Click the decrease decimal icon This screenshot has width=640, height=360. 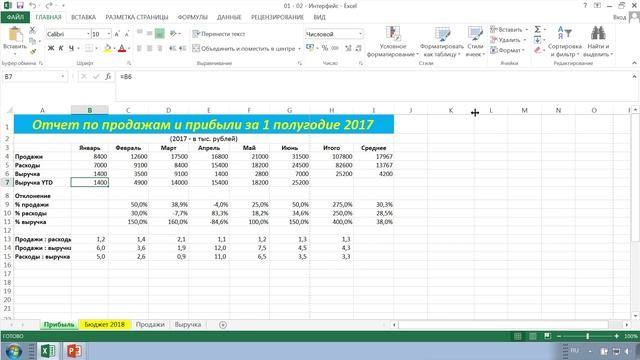click(x=358, y=48)
